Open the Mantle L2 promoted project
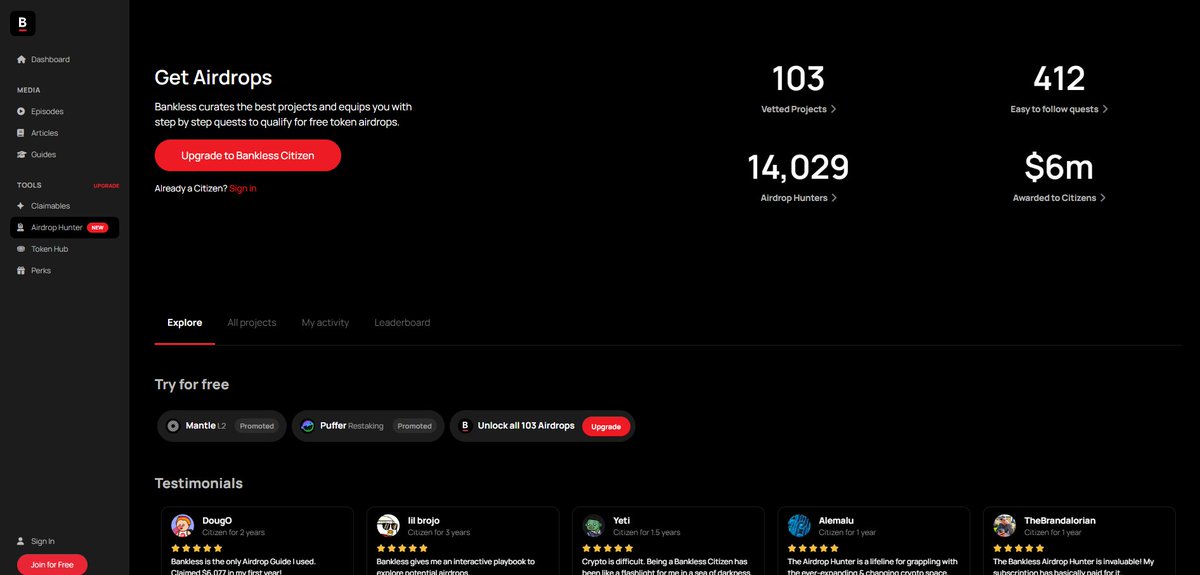Screen dimensions: 1200x575 [x=222, y=426]
